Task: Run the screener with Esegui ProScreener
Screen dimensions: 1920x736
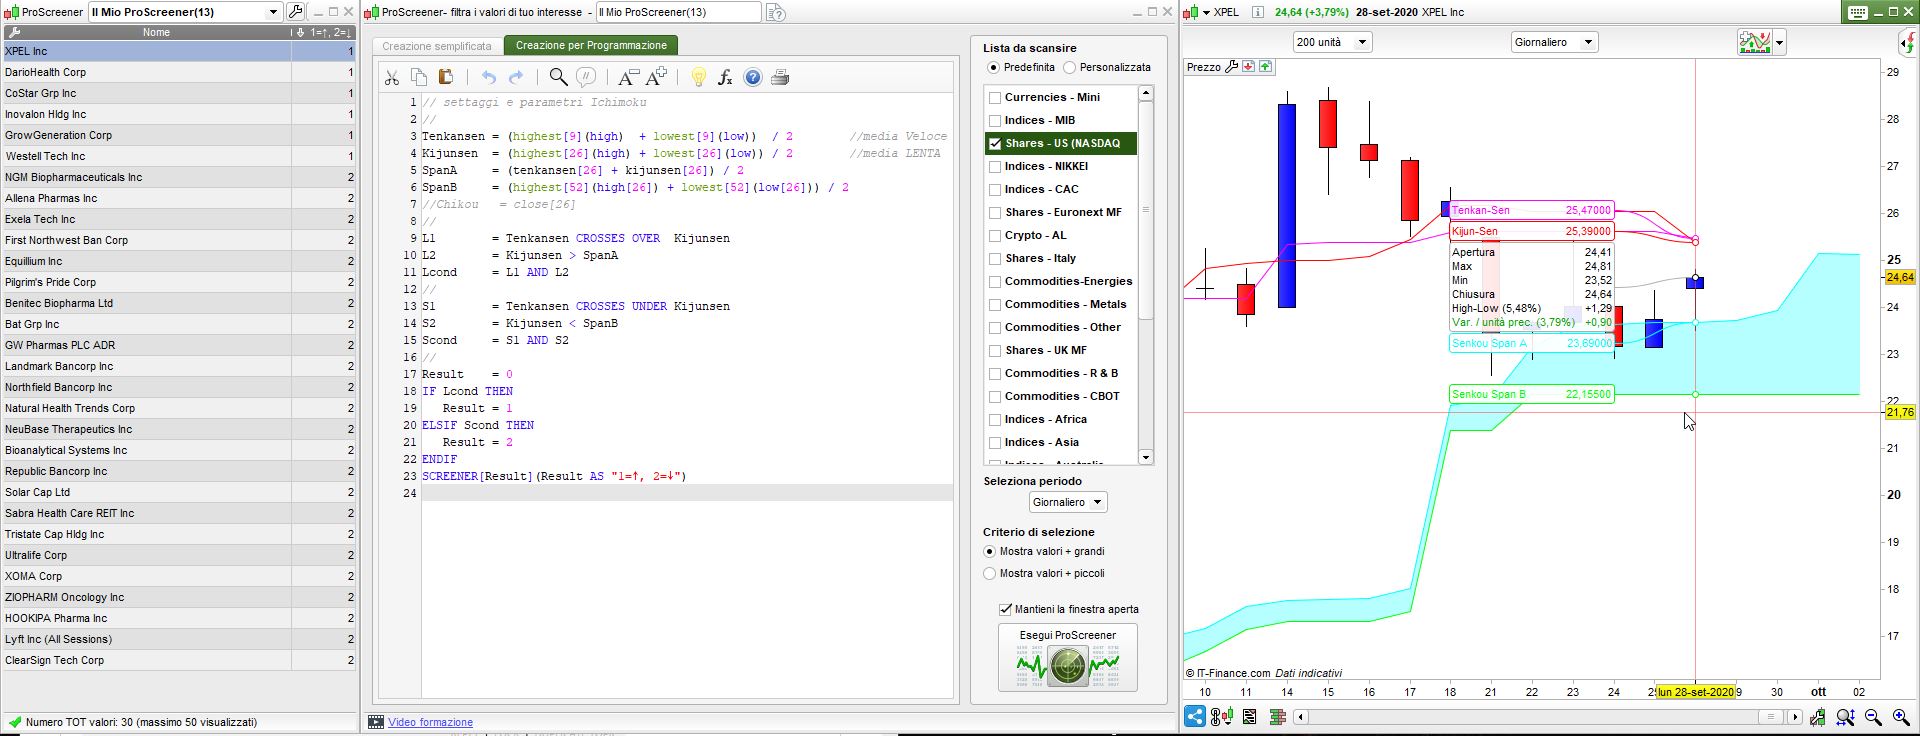Action: pos(1067,657)
